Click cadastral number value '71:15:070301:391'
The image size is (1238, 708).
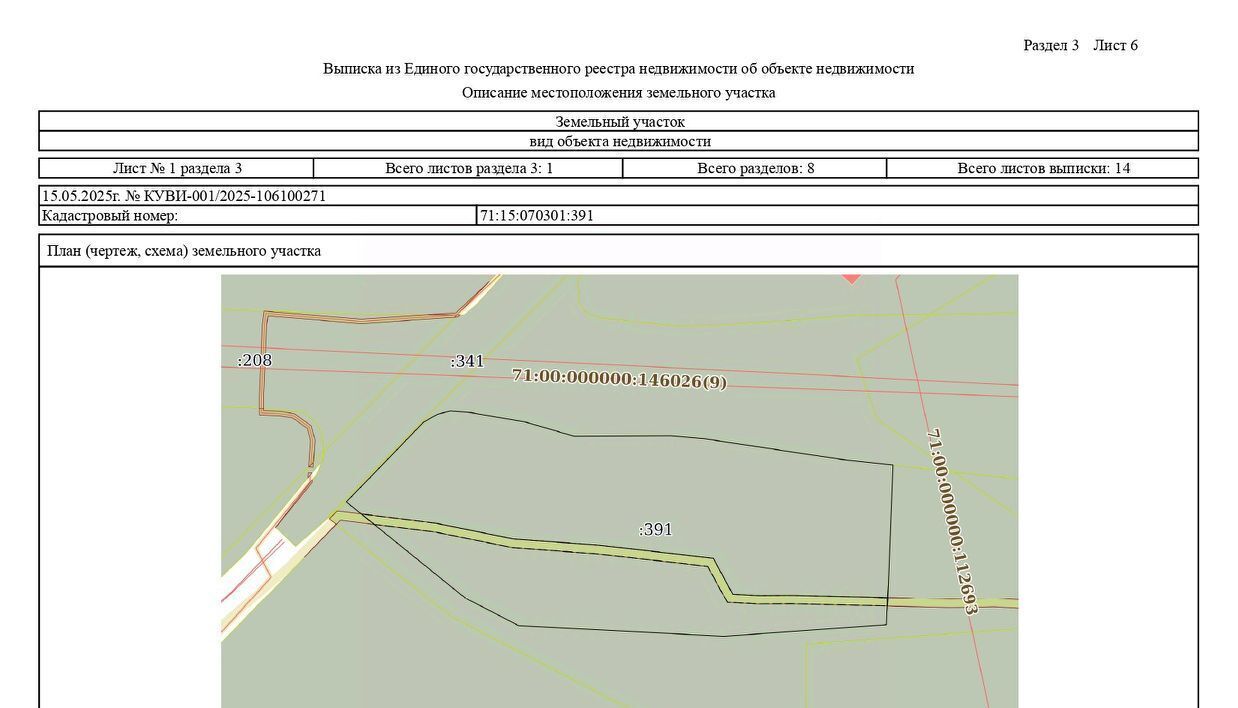(x=537, y=215)
